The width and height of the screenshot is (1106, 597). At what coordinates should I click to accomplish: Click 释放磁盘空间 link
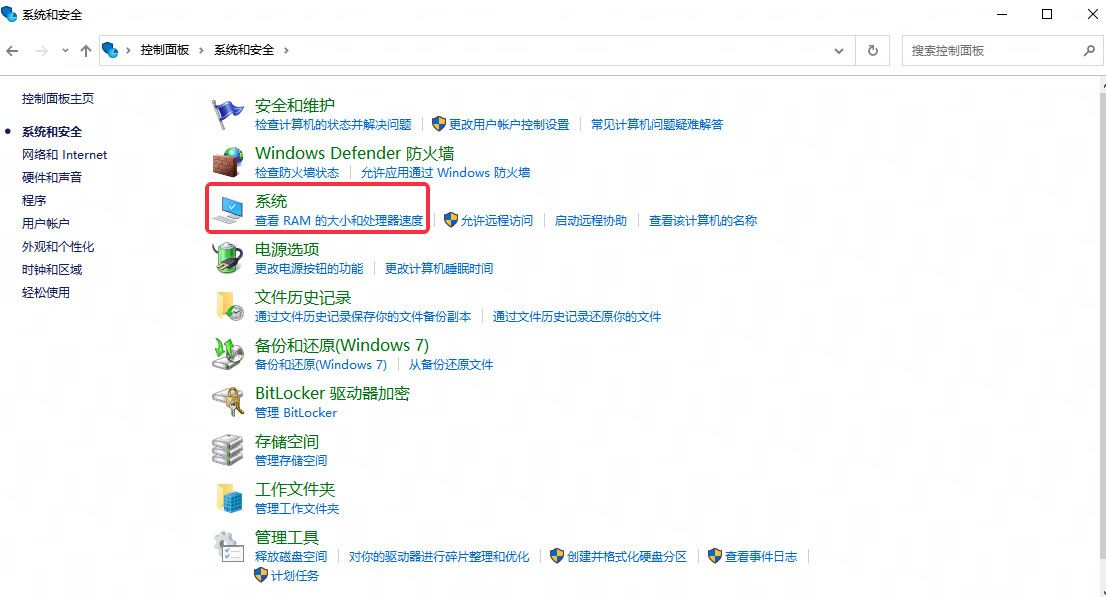[x=291, y=556]
